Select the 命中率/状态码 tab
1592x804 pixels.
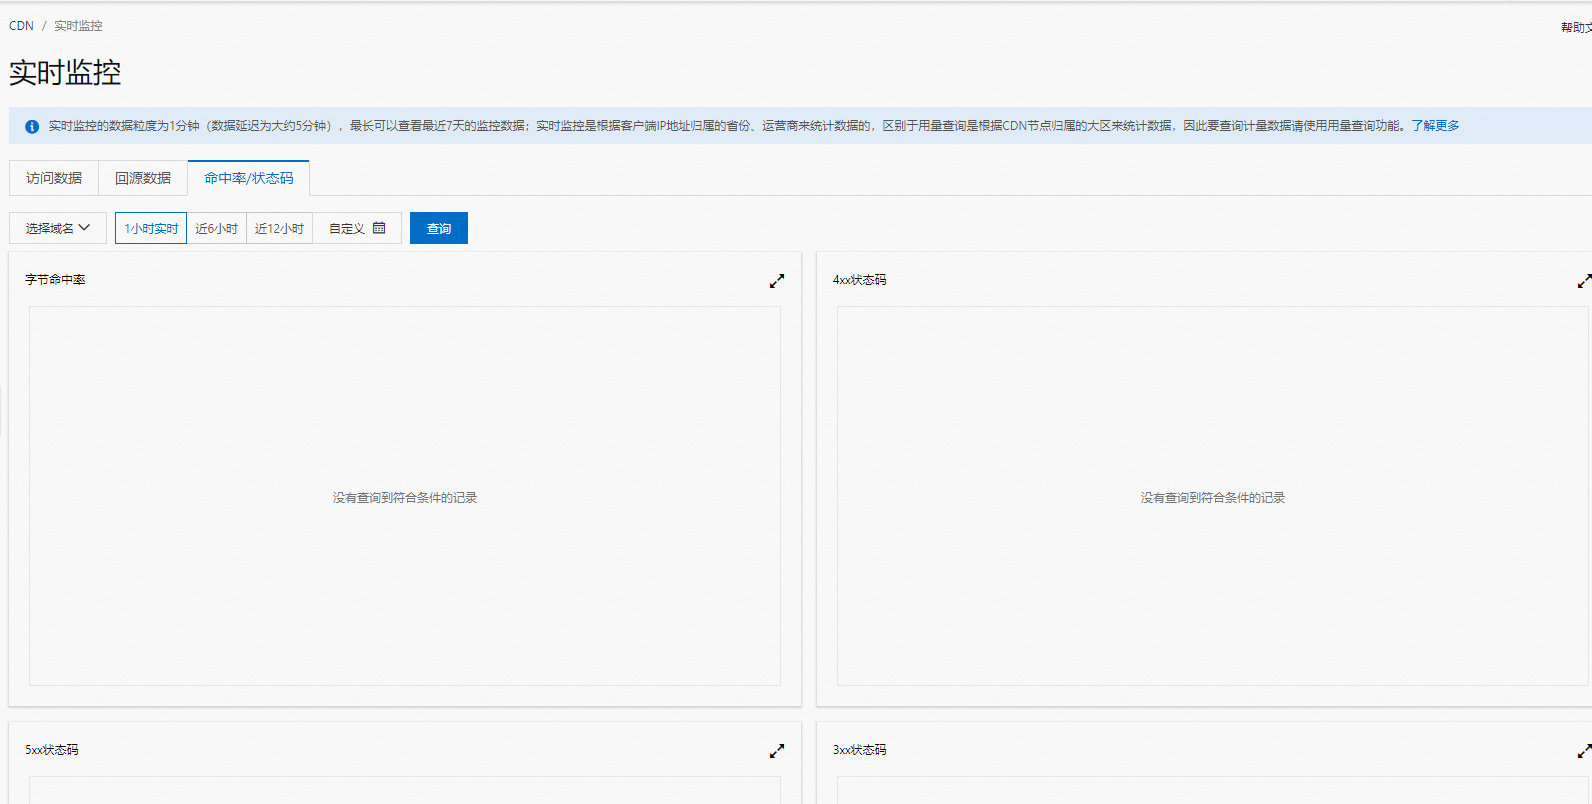249,178
